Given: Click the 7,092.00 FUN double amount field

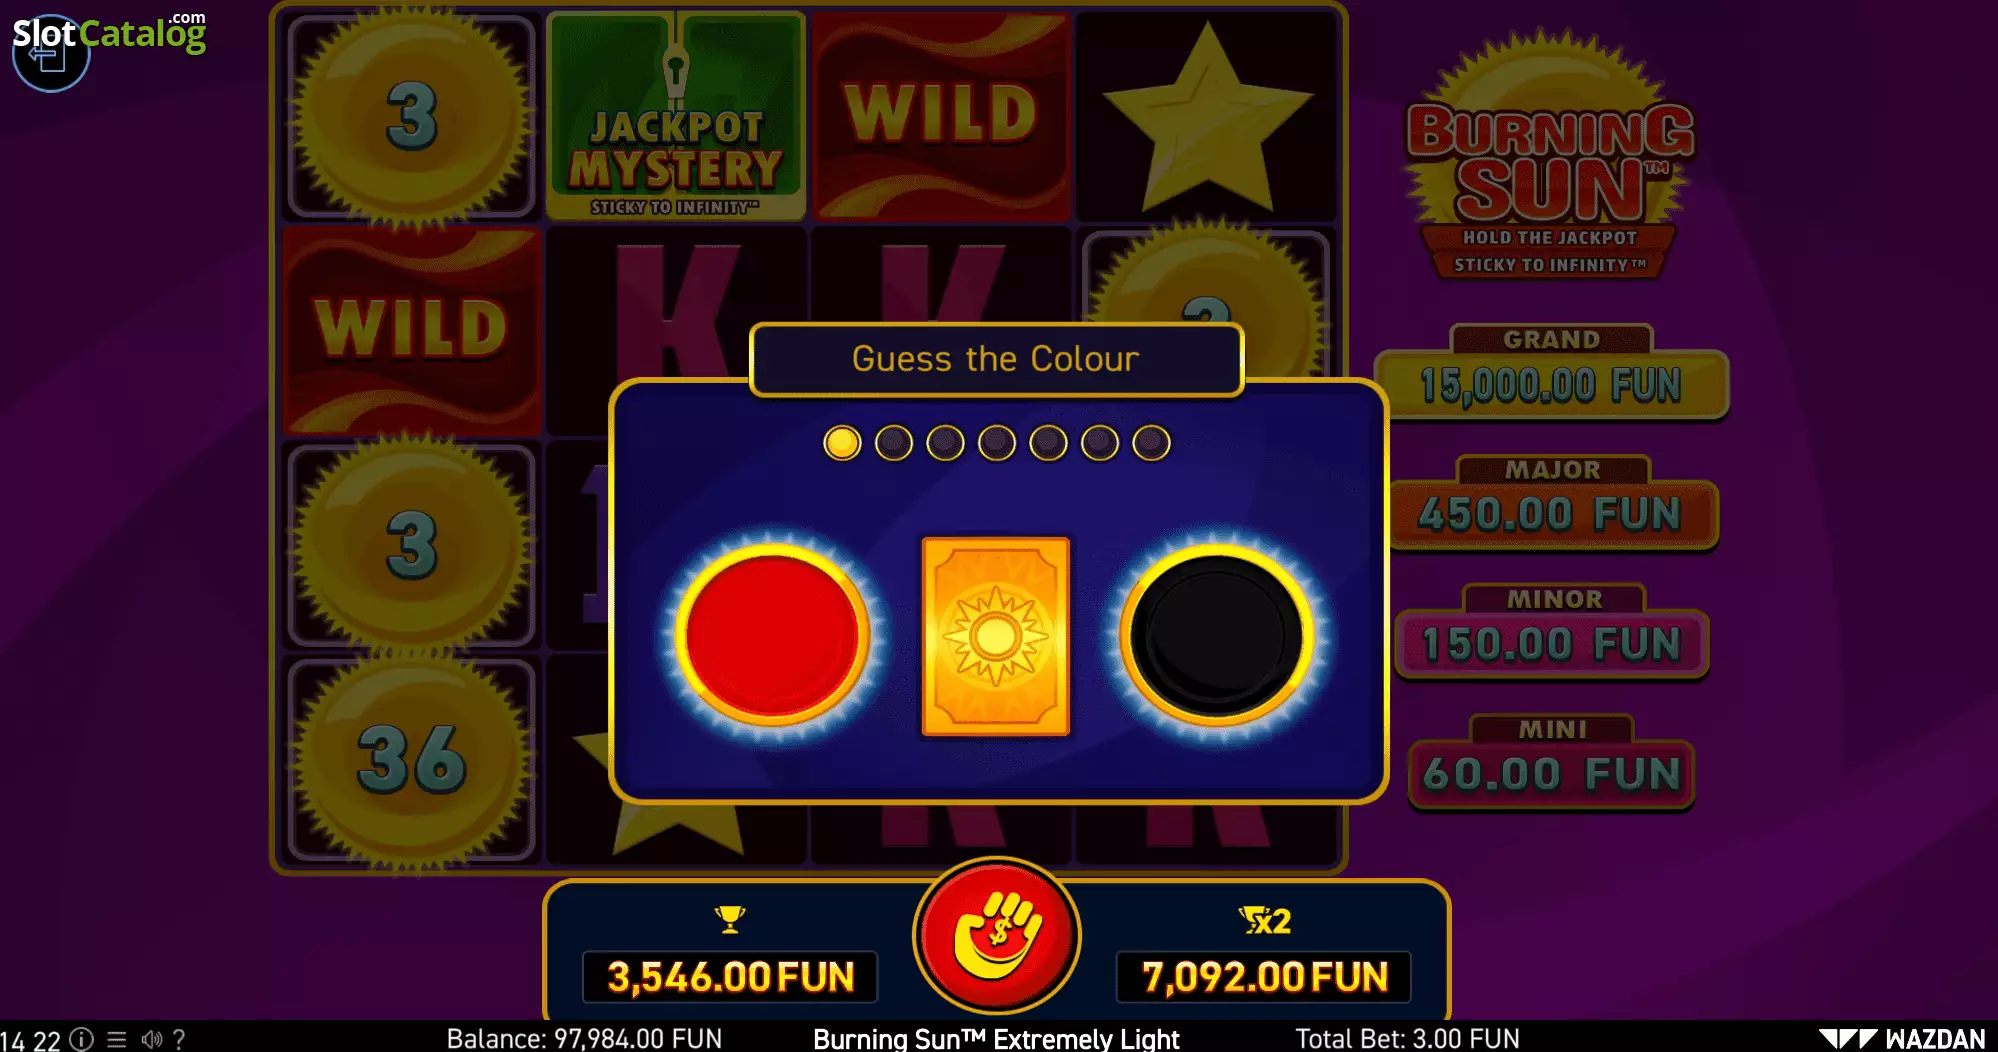Looking at the screenshot, I should 1264,977.
